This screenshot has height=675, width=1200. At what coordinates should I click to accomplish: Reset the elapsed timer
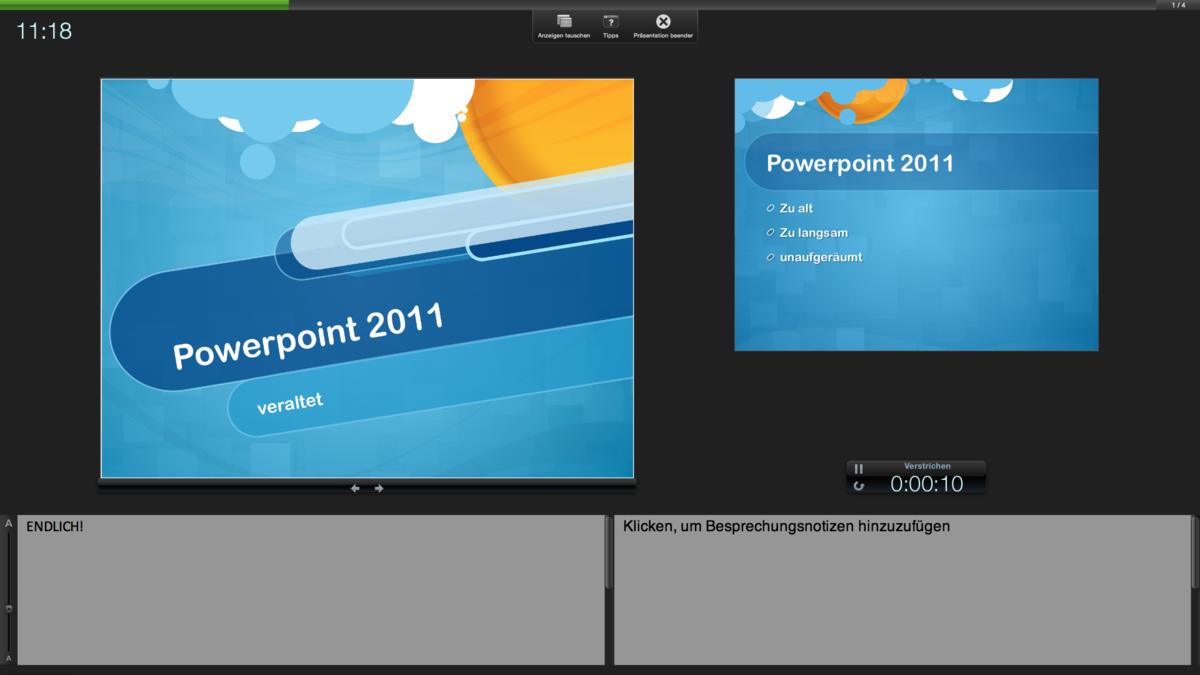(858, 485)
